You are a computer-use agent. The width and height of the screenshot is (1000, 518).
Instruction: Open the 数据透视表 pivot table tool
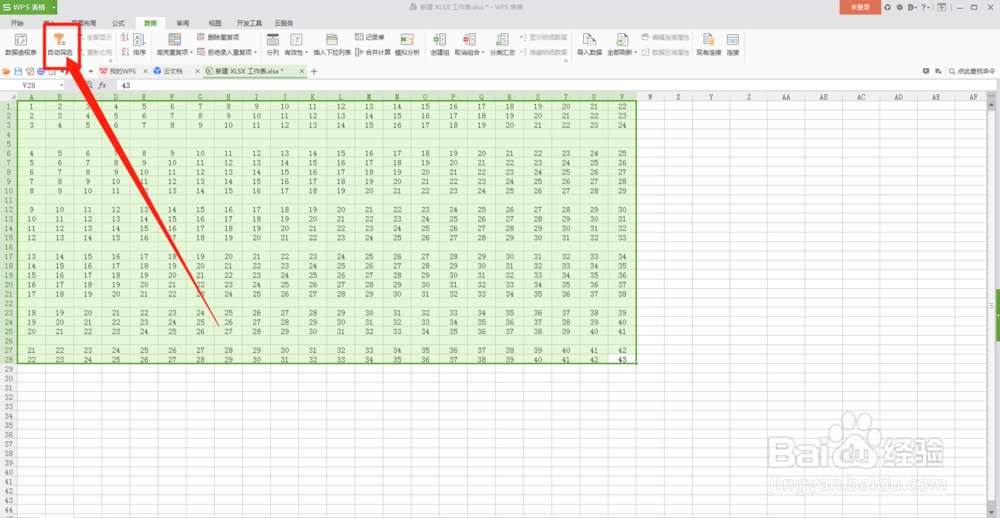[x=21, y=45]
